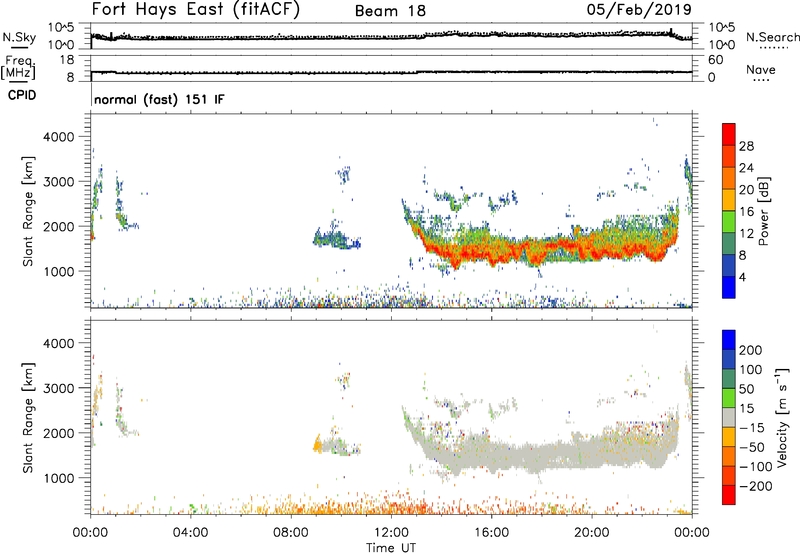
Task: Pick the light green 12–16 dB power color
Action: coord(729,221)
